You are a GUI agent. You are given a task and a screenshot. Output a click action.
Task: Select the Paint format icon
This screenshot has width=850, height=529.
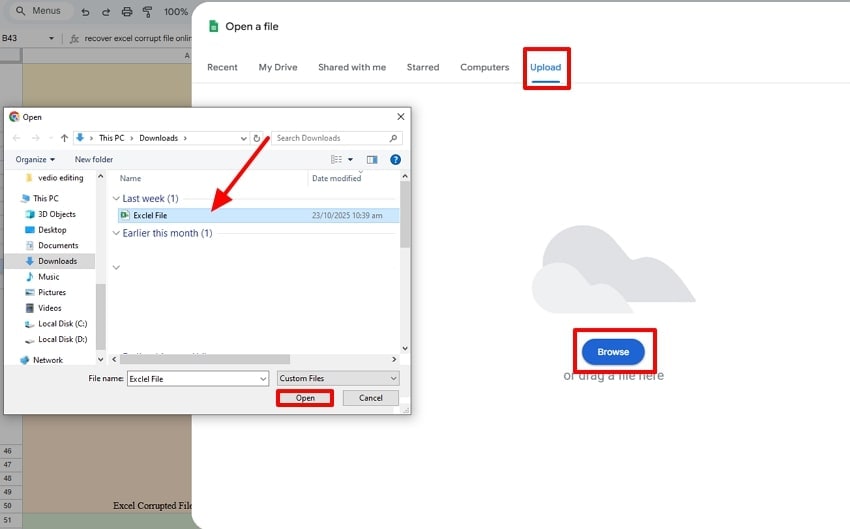click(147, 11)
